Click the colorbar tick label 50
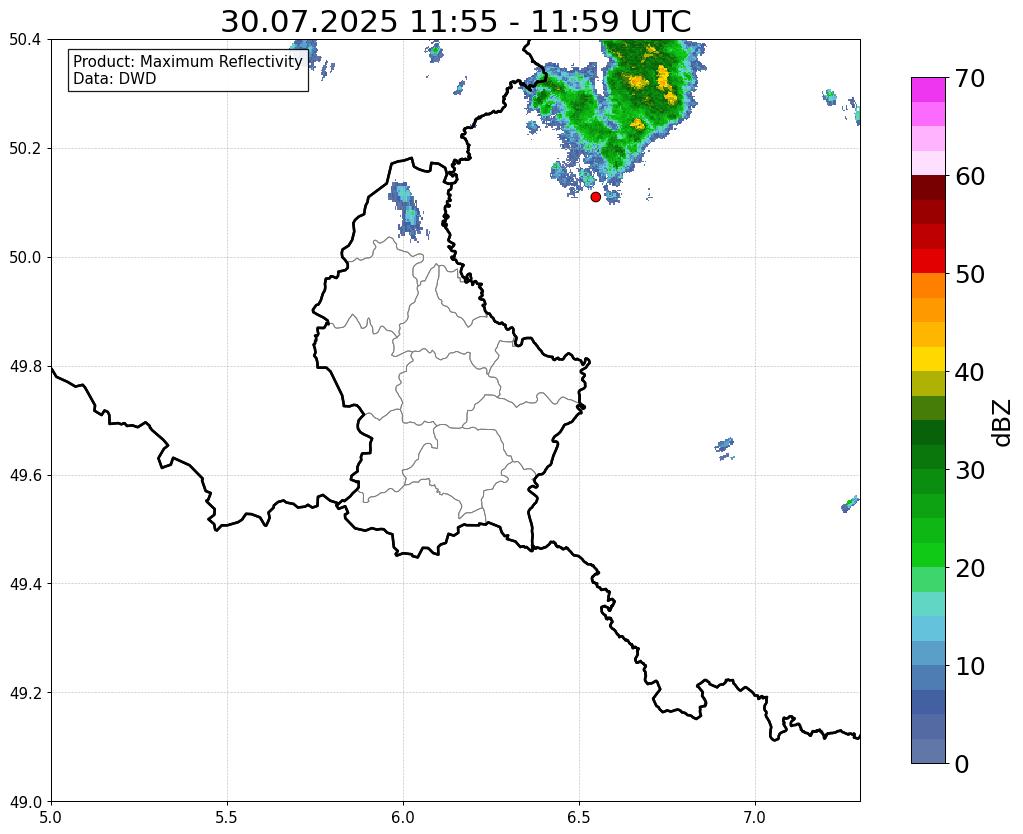 click(x=970, y=274)
